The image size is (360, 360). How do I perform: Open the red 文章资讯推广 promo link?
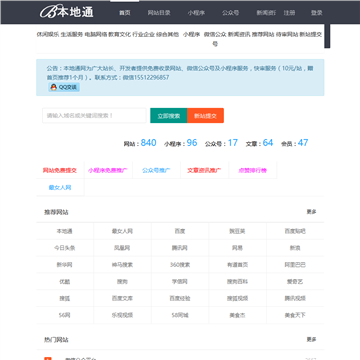point(204,170)
